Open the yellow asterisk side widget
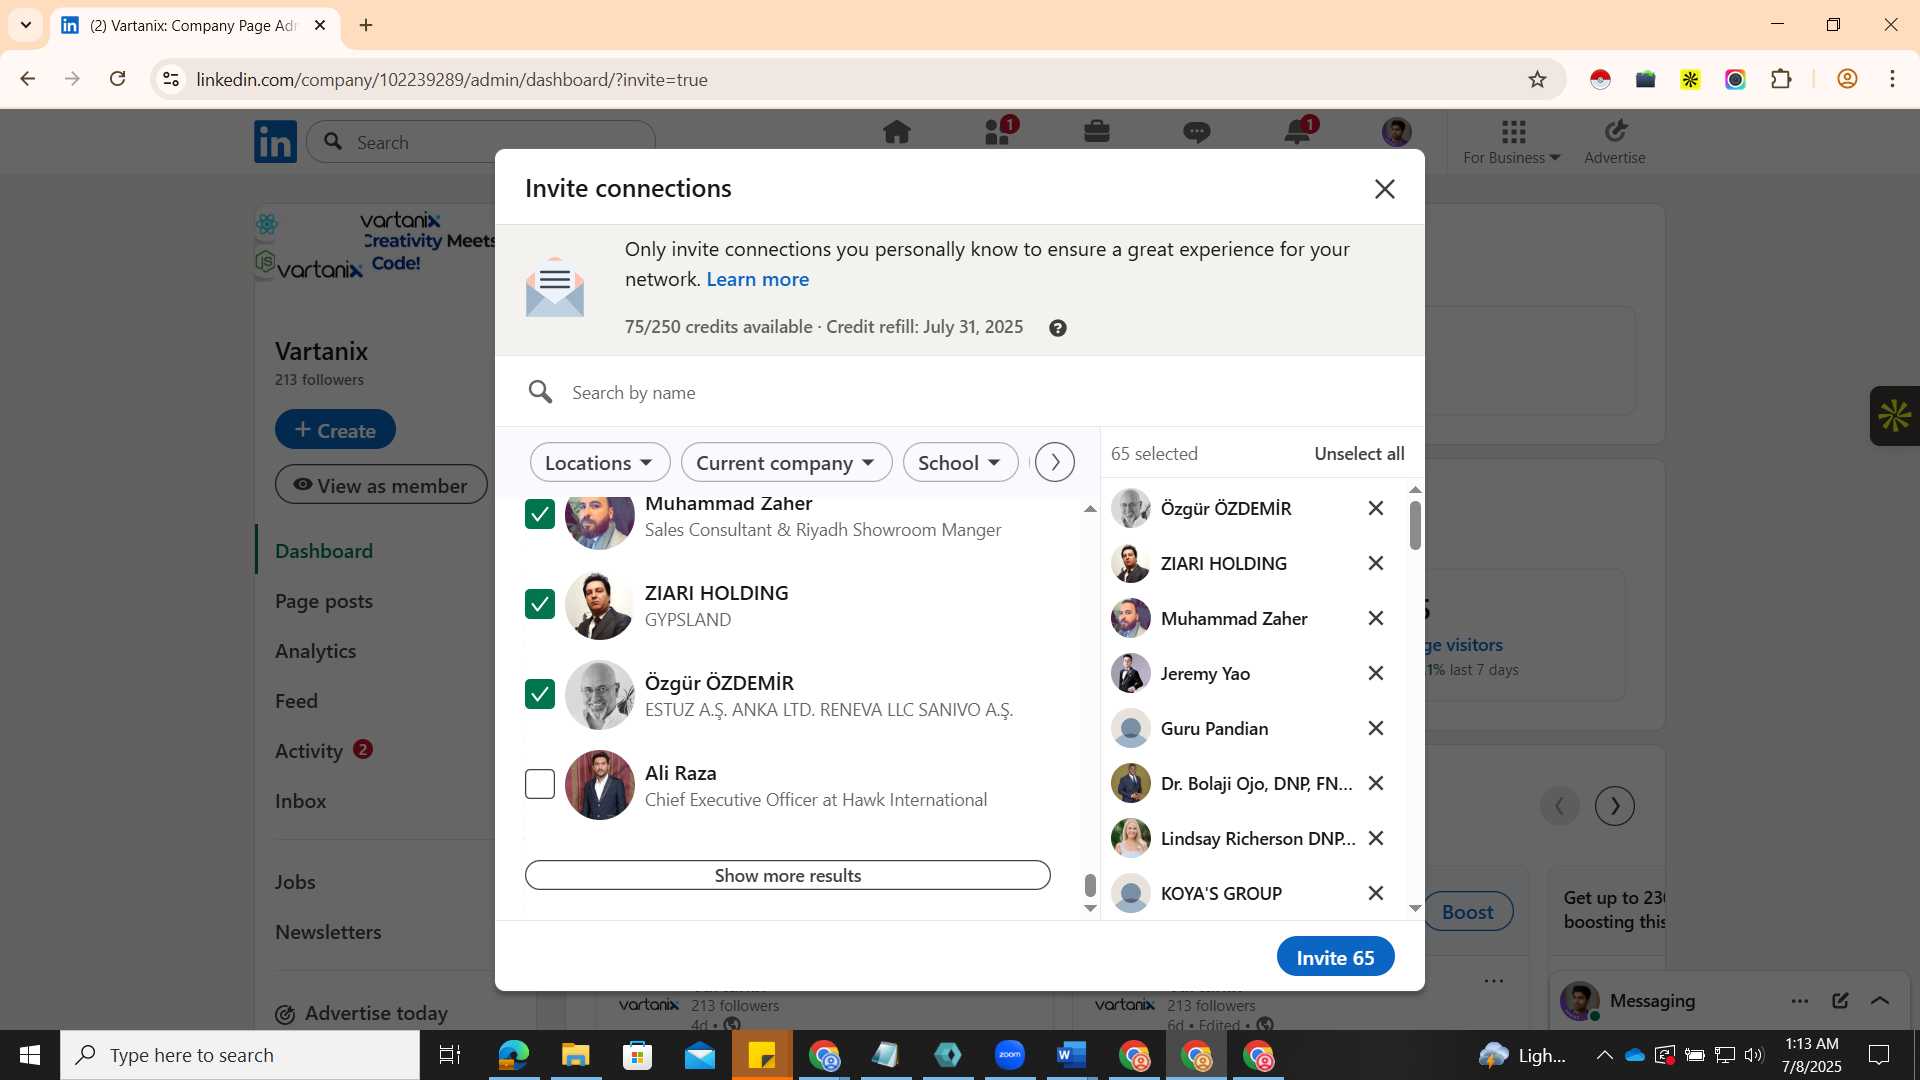 click(x=1894, y=416)
